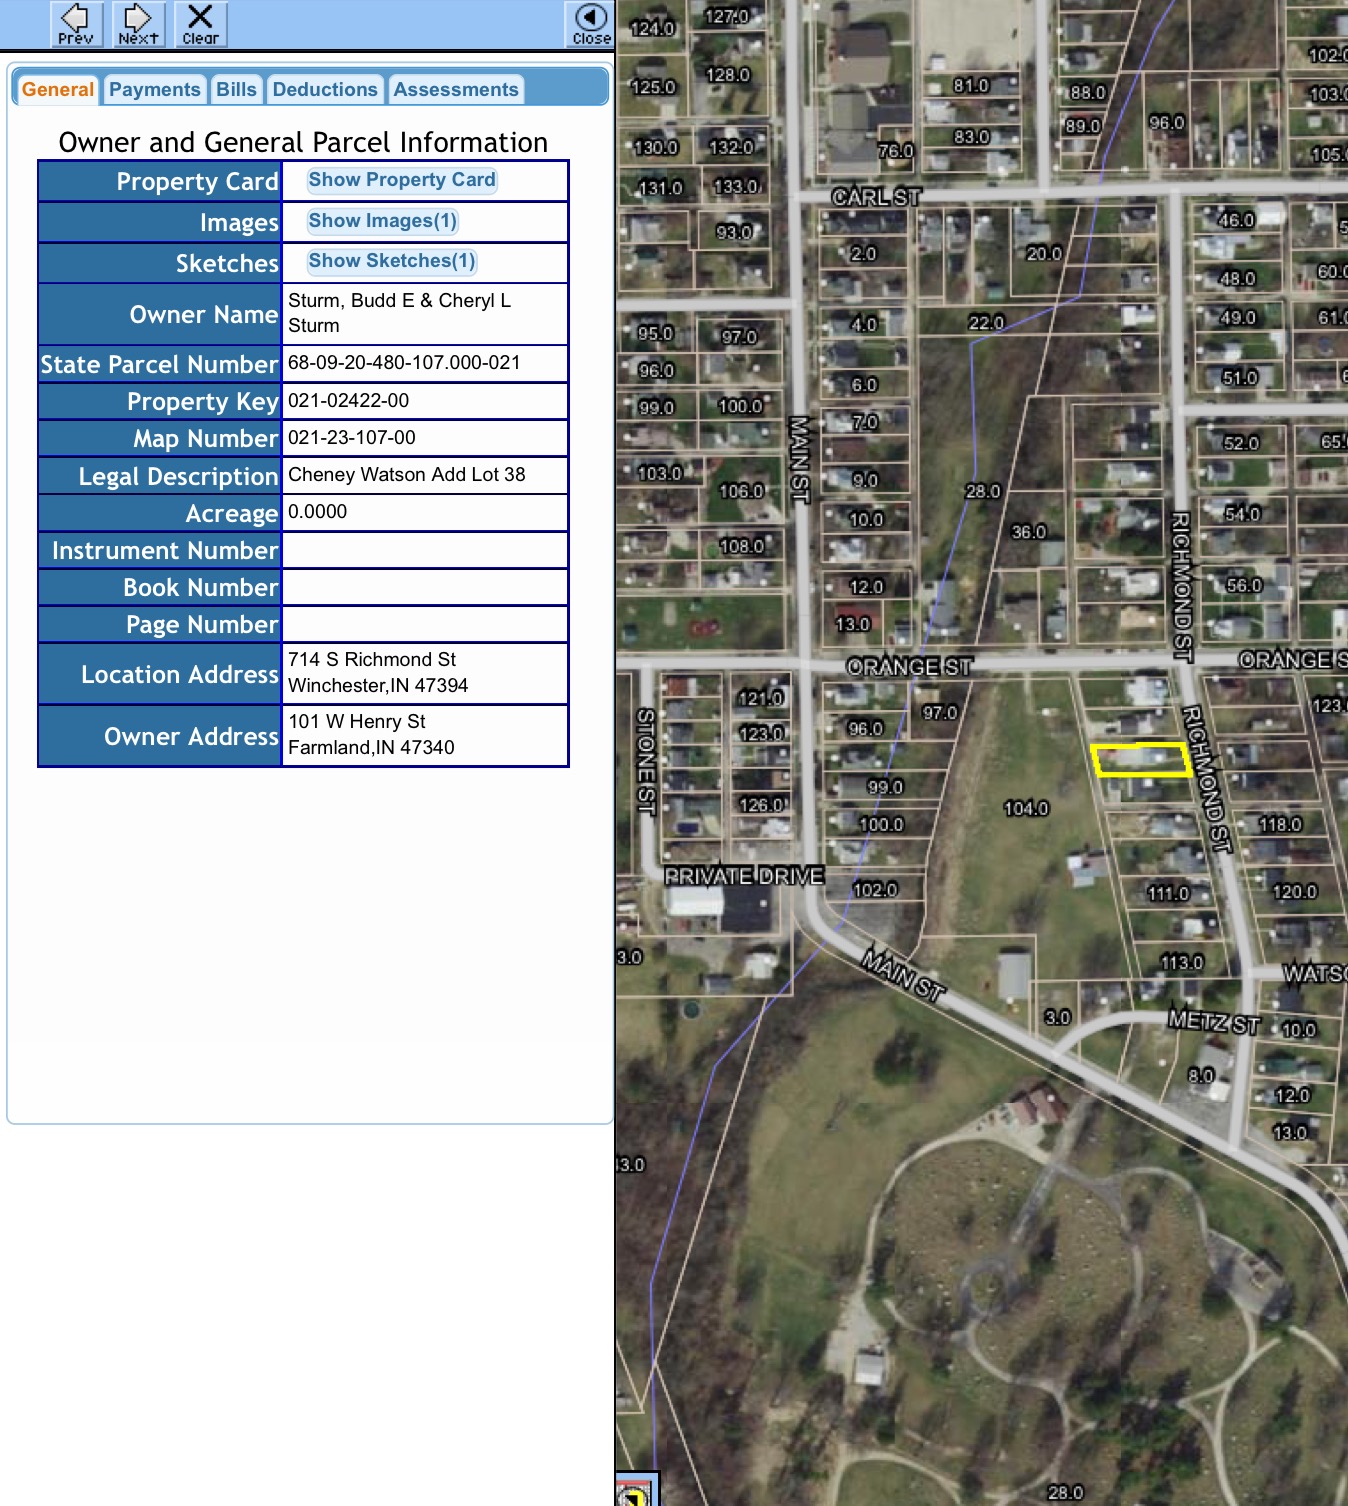
Task: Click parcel 120.0 on the map
Action: click(x=1294, y=891)
